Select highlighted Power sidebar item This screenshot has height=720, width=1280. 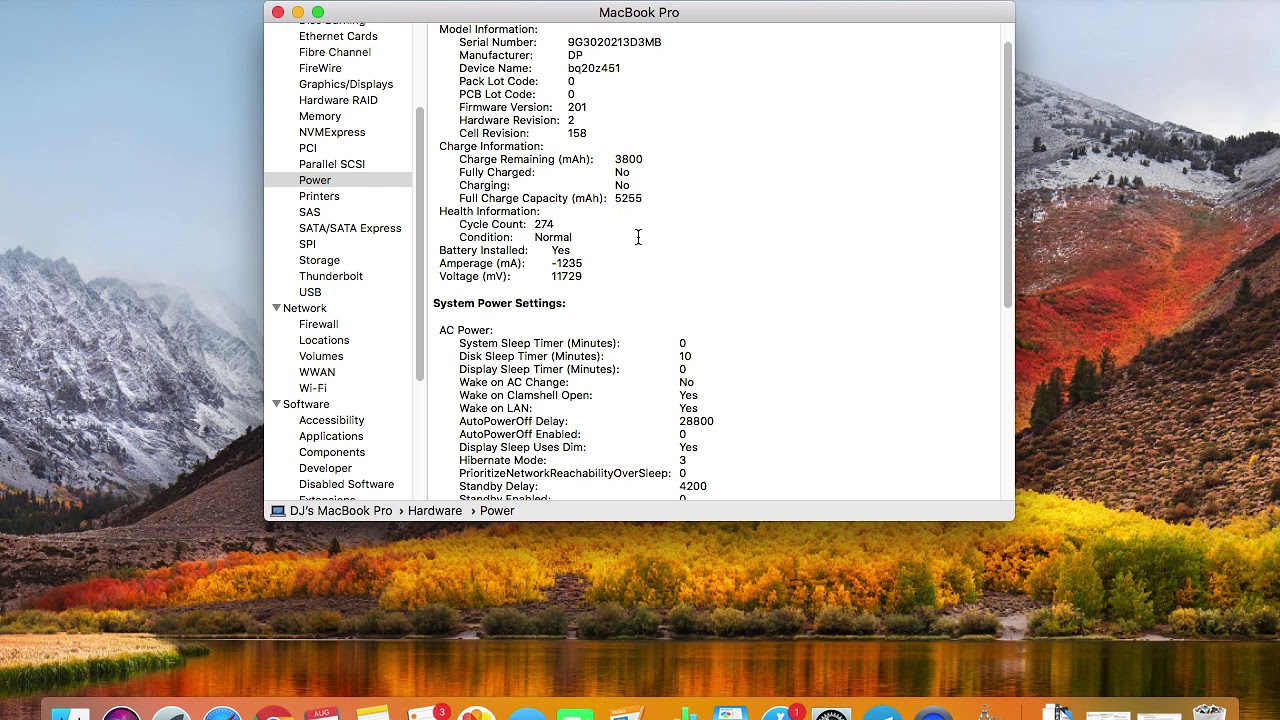tap(338, 180)
